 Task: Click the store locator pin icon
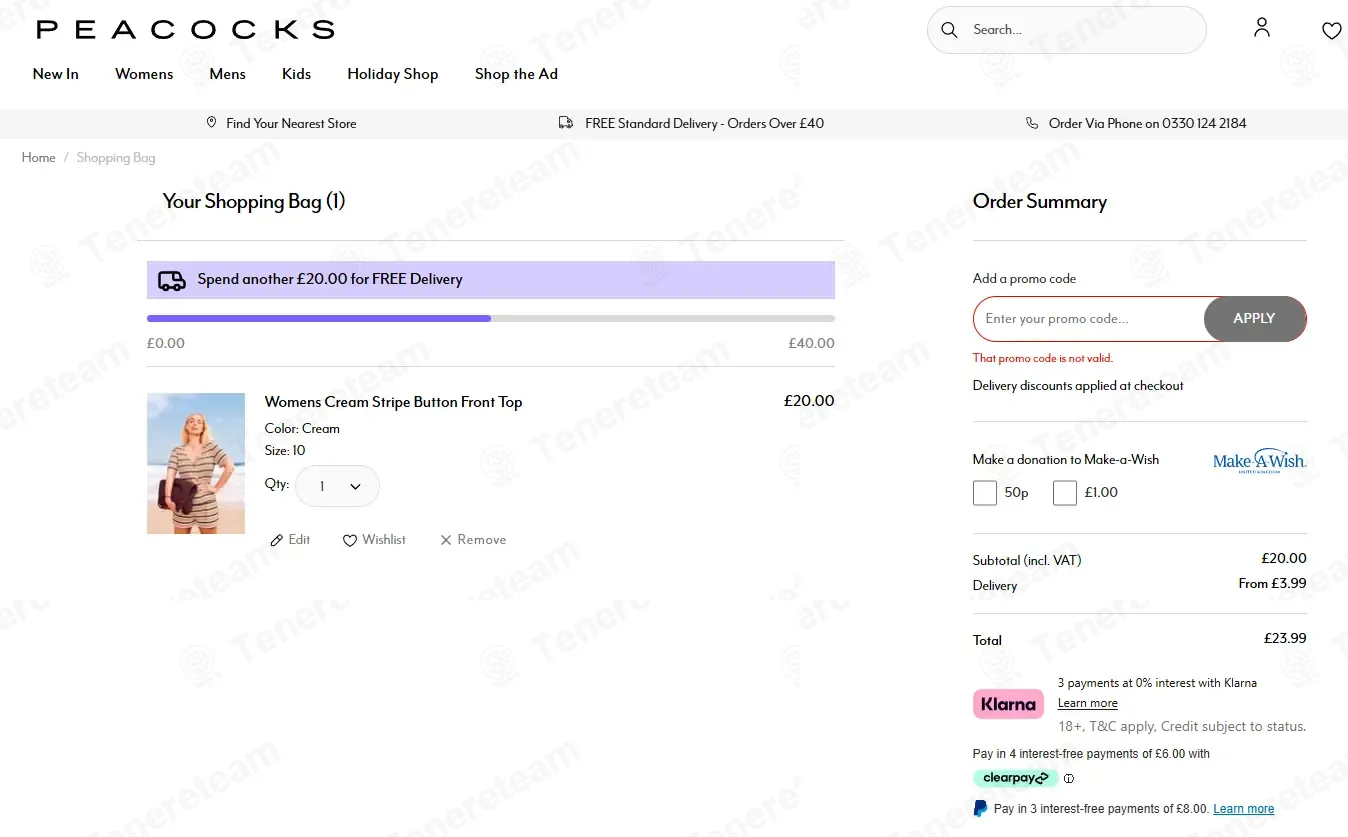click(x=211, y=123)
